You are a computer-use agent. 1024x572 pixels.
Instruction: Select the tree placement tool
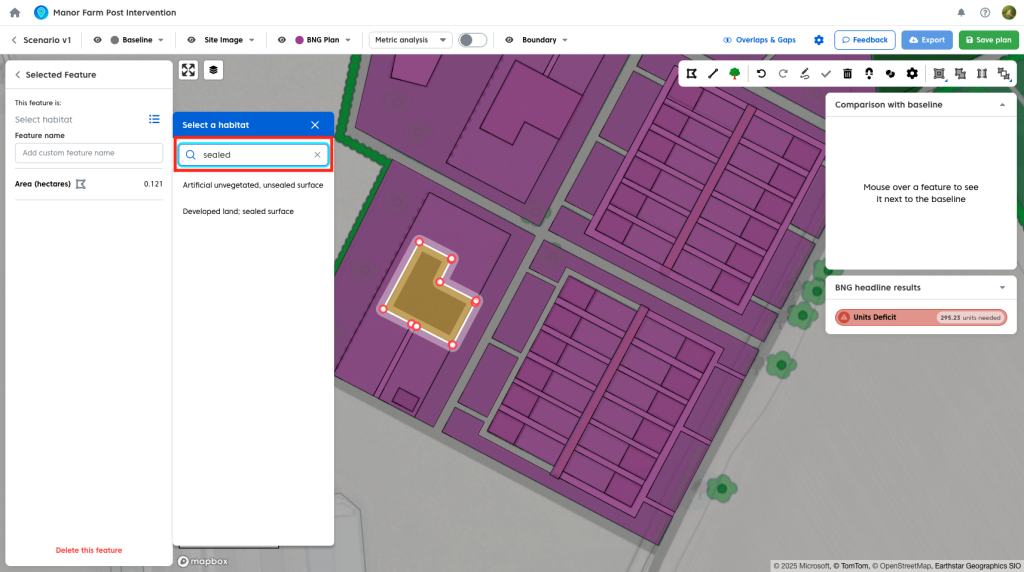point(735,73)
